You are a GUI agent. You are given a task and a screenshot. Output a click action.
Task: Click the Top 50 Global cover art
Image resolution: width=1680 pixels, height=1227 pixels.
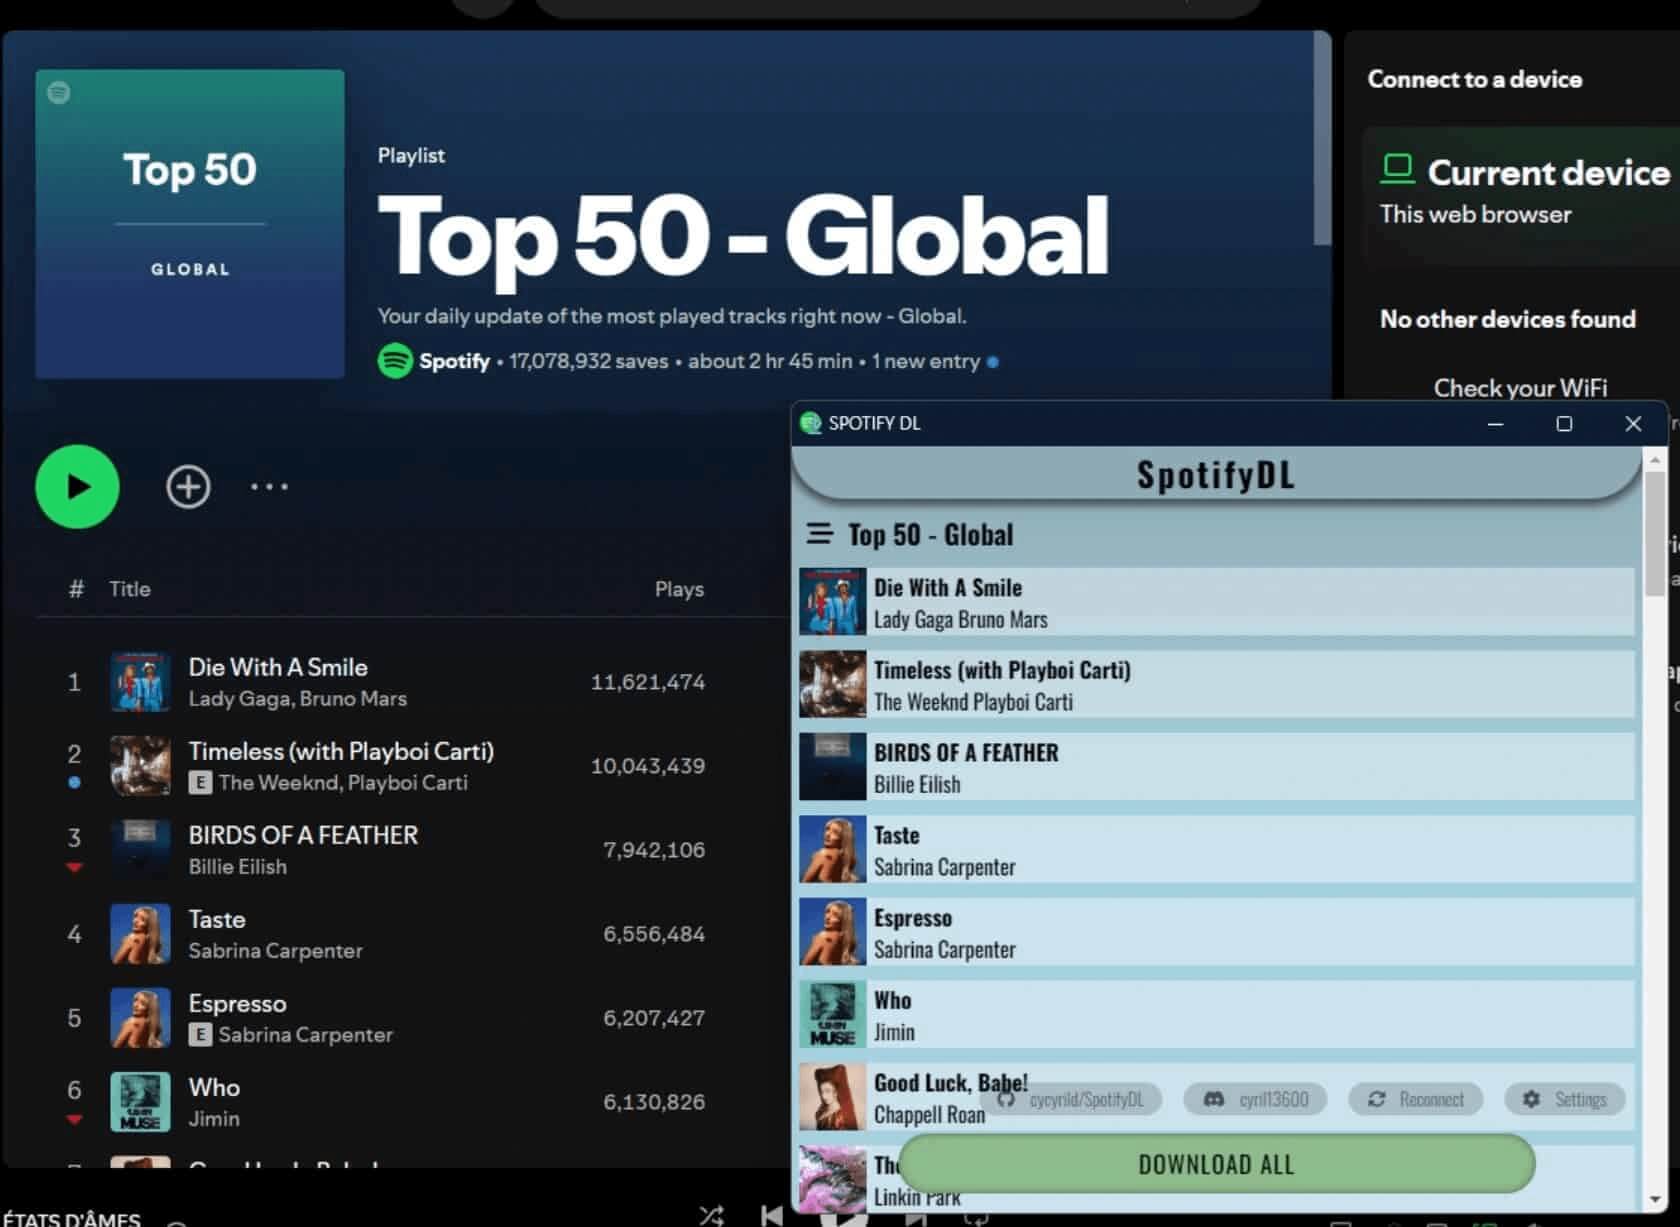190,224
